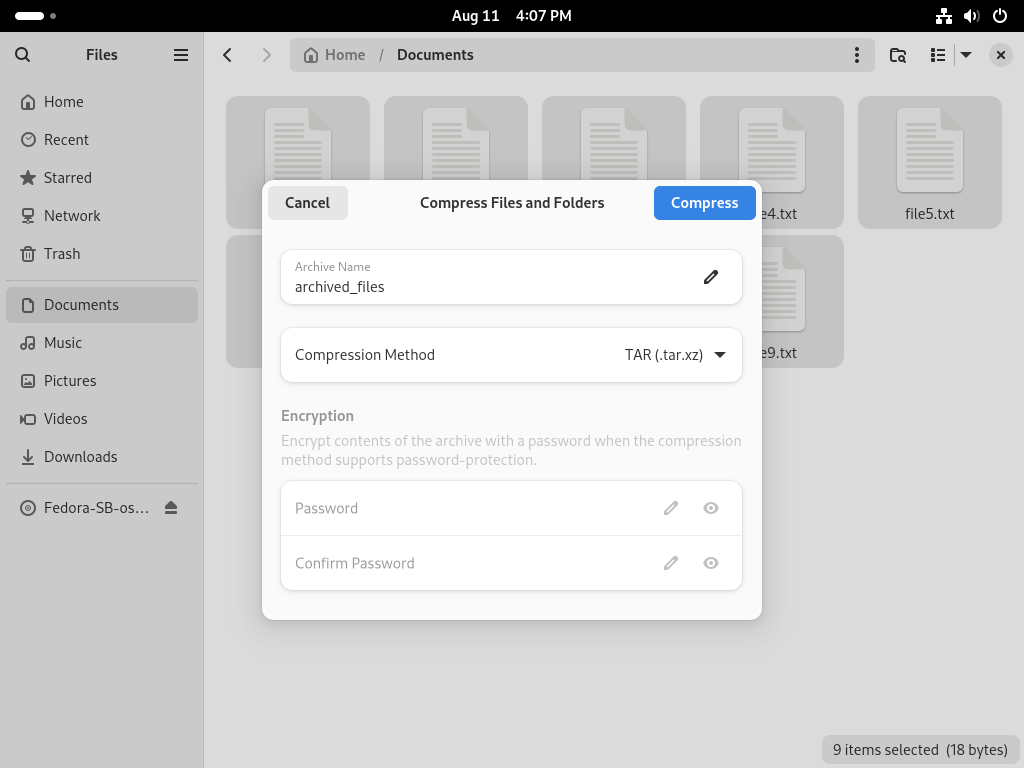Click Documents in the path bar

pos(435,55)
